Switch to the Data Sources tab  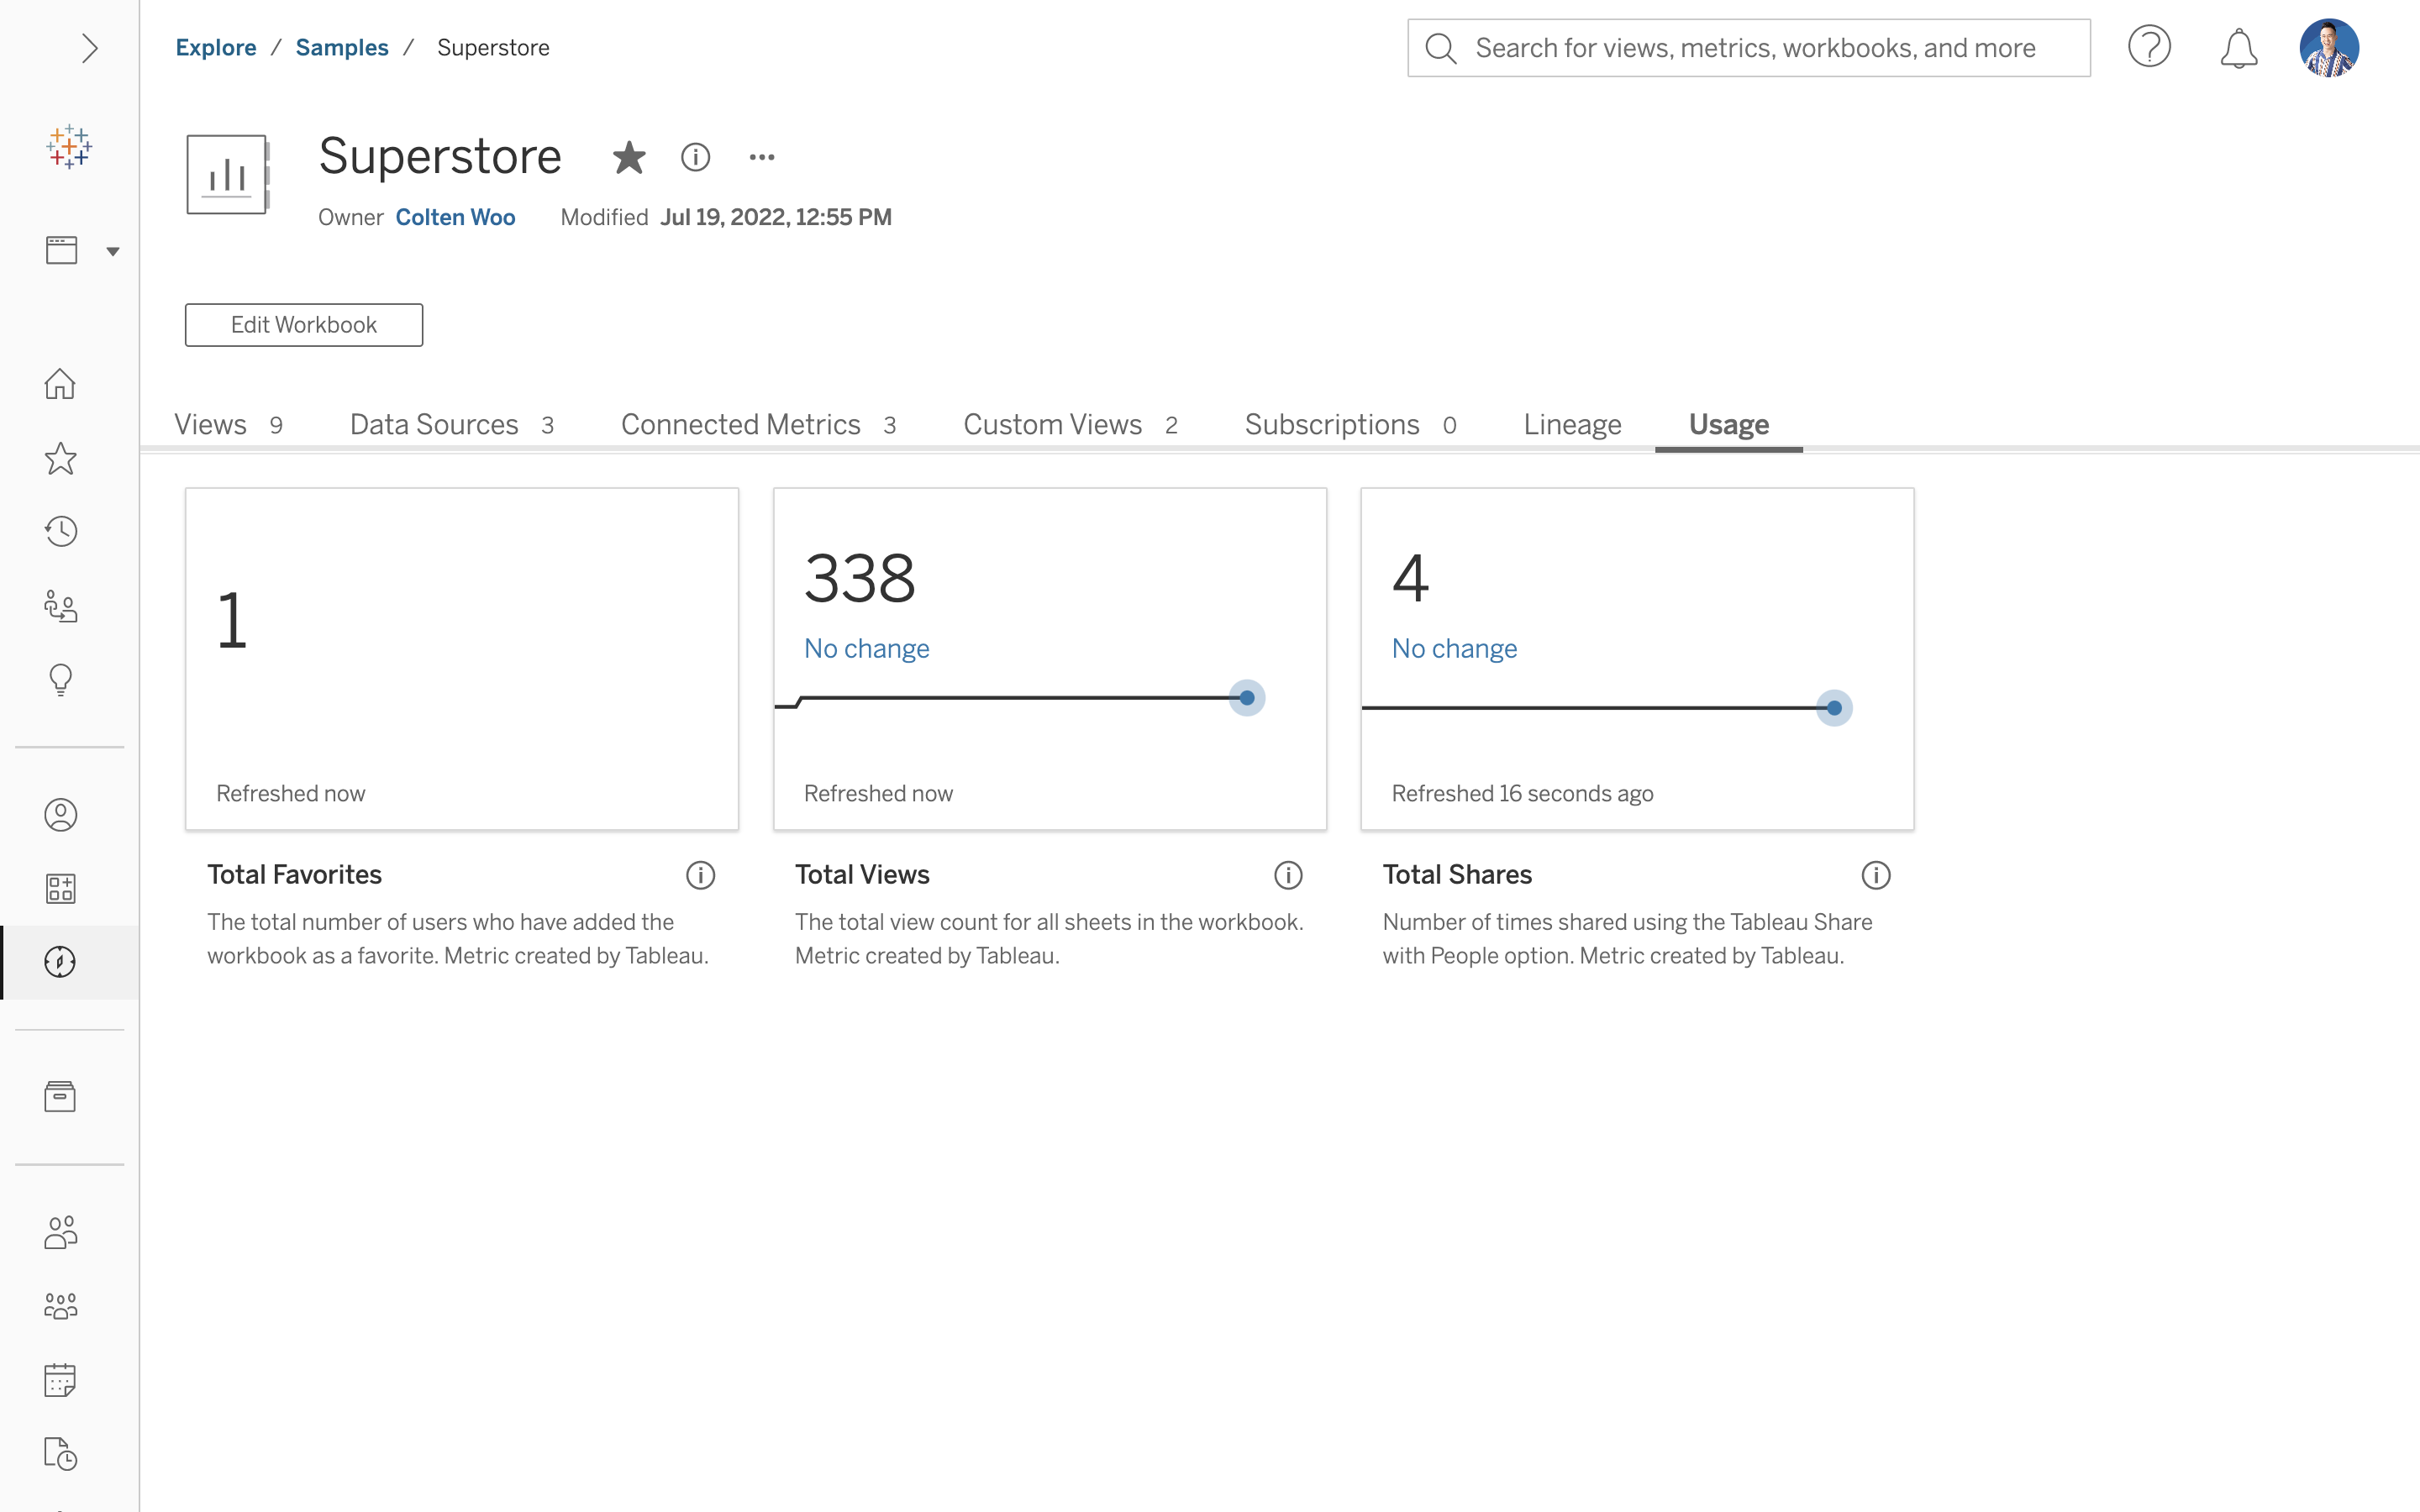[452, 424]
